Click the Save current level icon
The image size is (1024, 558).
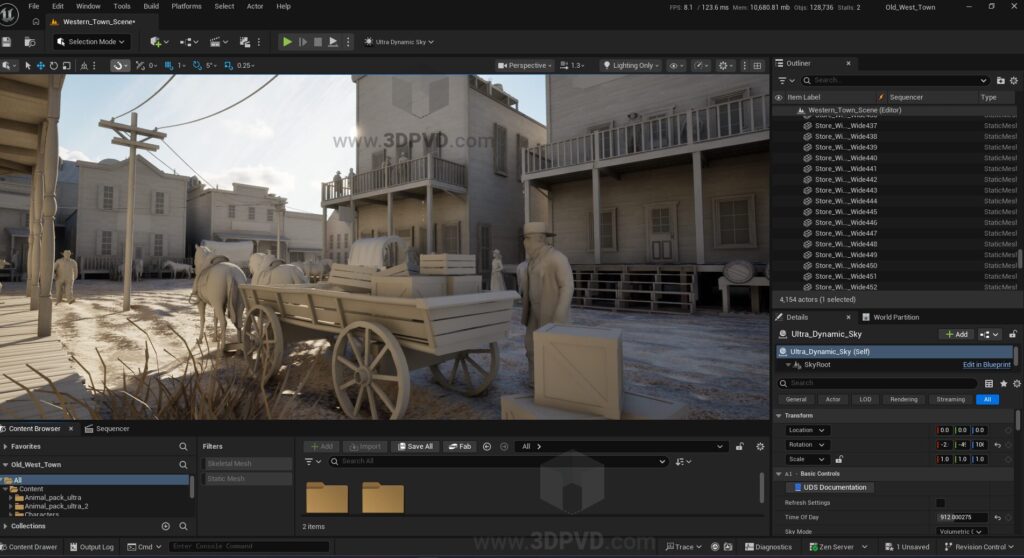(7, 42)
